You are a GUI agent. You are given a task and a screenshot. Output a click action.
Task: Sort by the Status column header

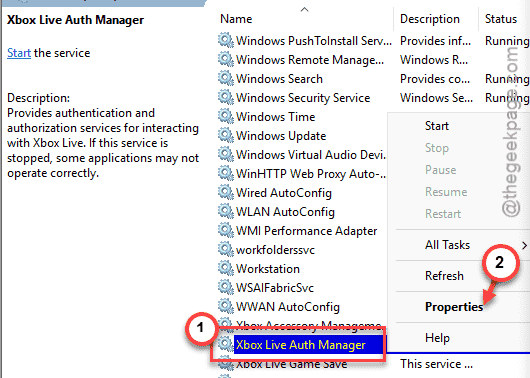point(501,19)
